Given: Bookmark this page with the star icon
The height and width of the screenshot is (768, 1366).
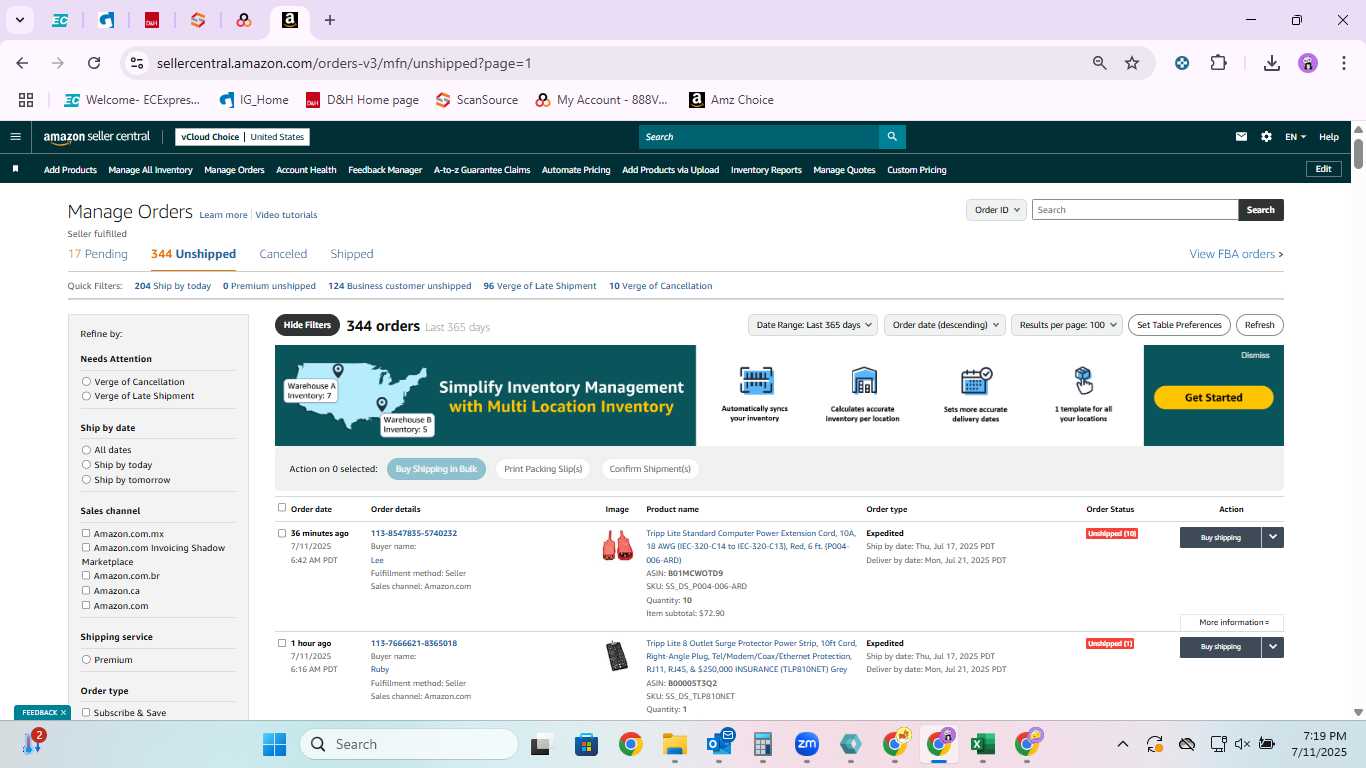Looking at the screenshot, I should (x=1132, y=63).
